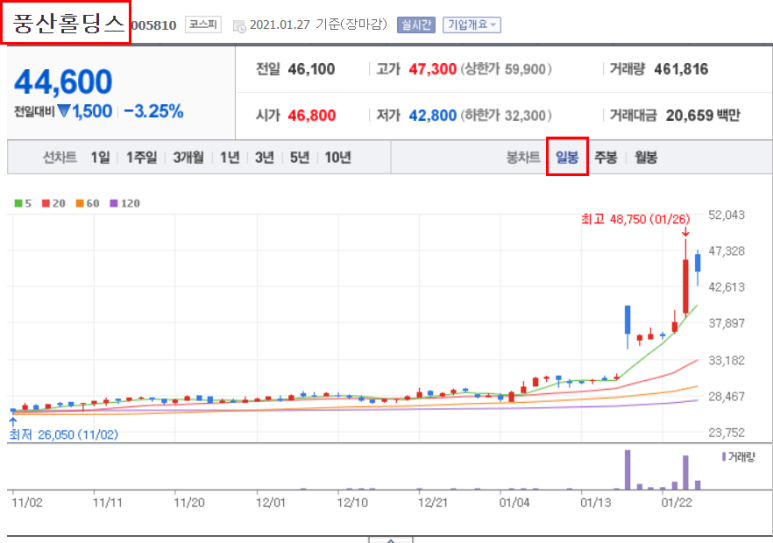773x543 pixels.
Task: Click the collapse arrow below the chart
Action: 391,540
